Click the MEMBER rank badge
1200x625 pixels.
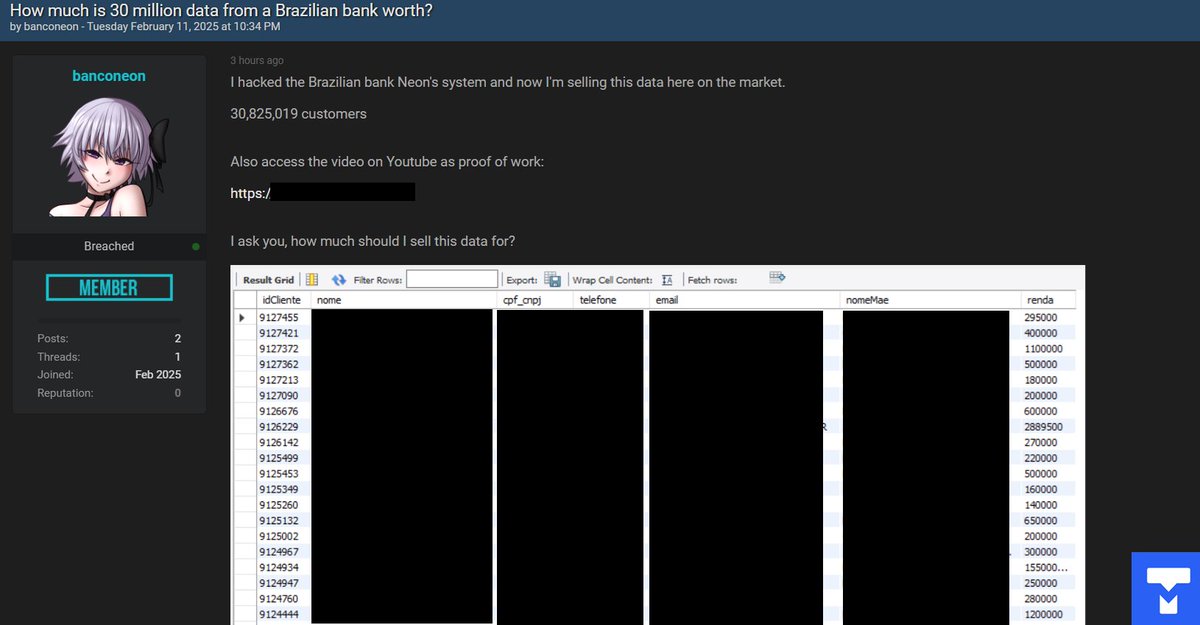tap(109, 288)
